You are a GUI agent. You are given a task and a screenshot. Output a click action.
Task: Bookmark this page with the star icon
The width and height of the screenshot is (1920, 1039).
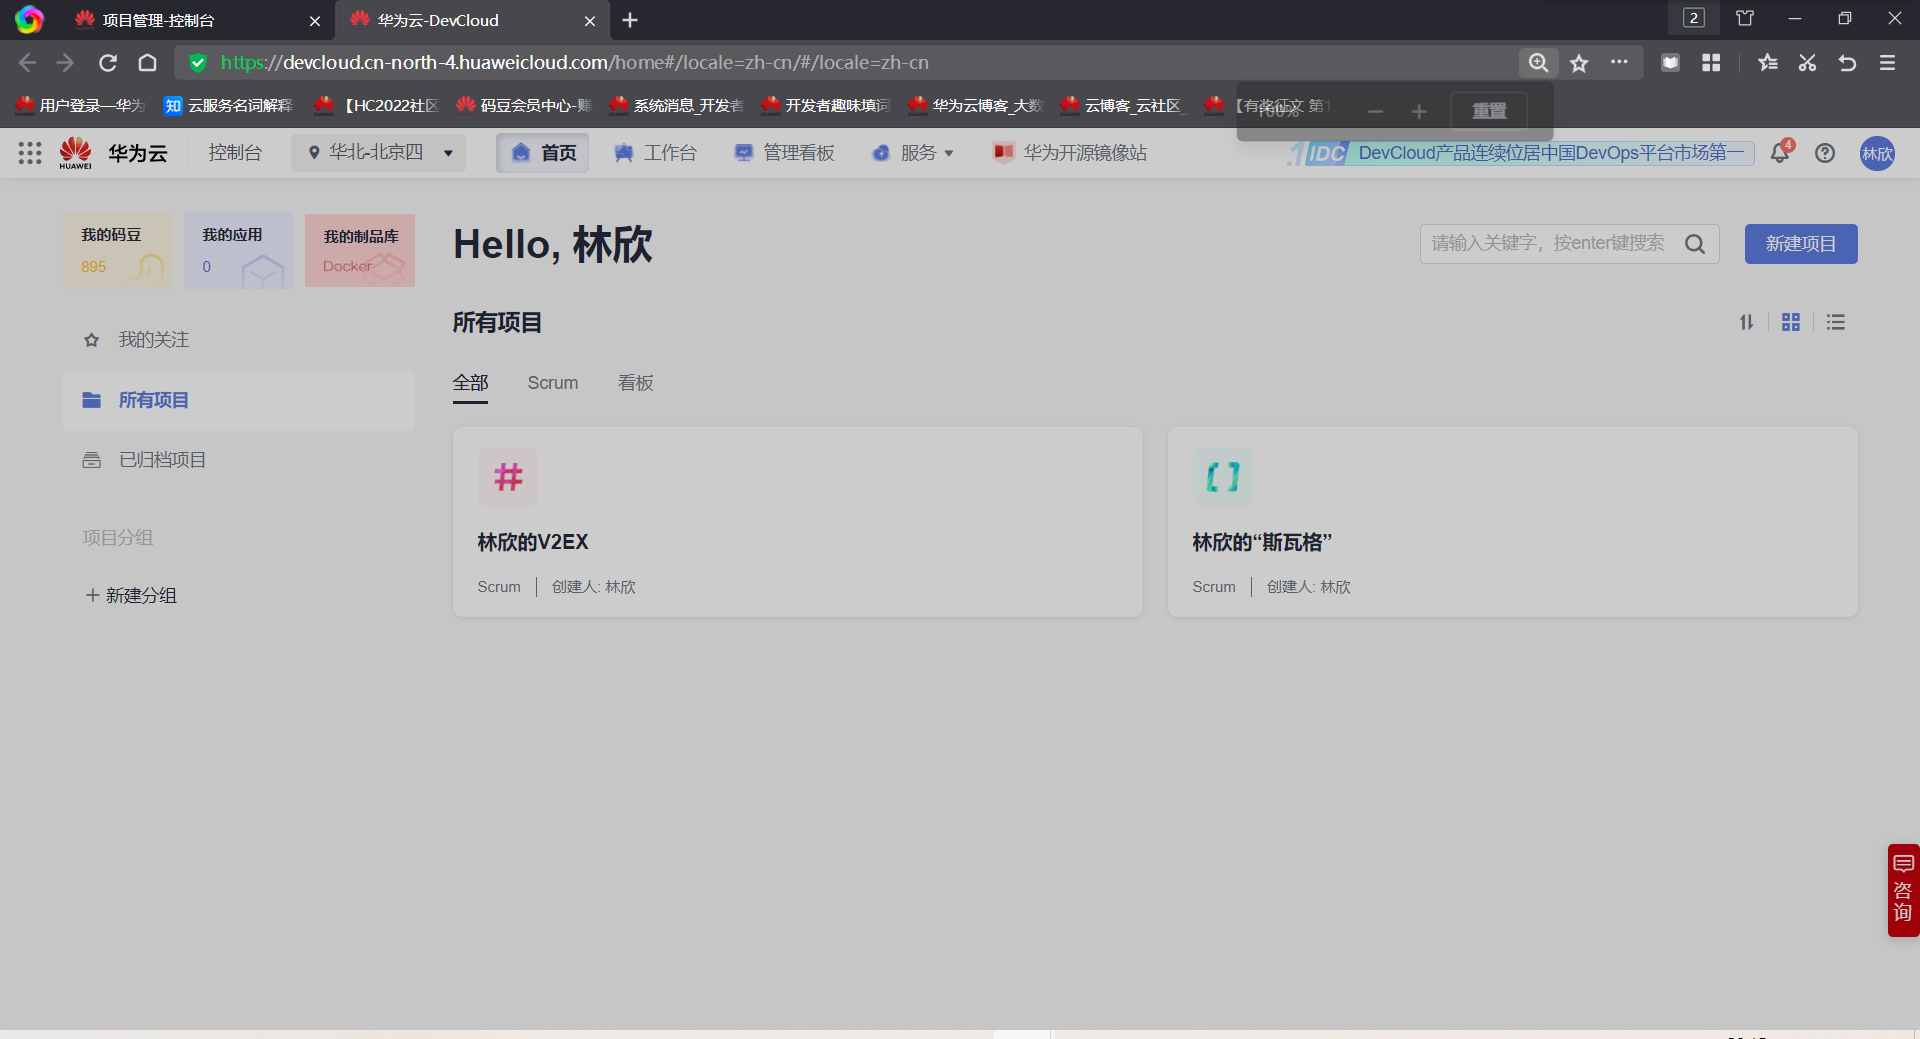pyautogui.click(x=1579, y=63)
